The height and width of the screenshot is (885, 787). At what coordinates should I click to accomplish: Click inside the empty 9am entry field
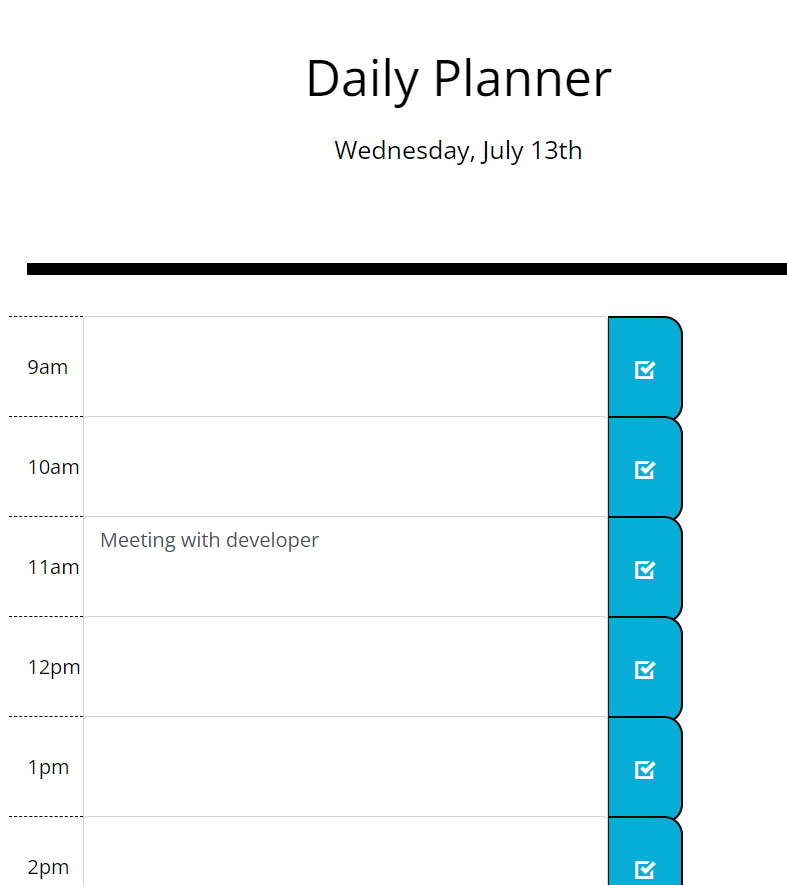(x=340, y=367)
